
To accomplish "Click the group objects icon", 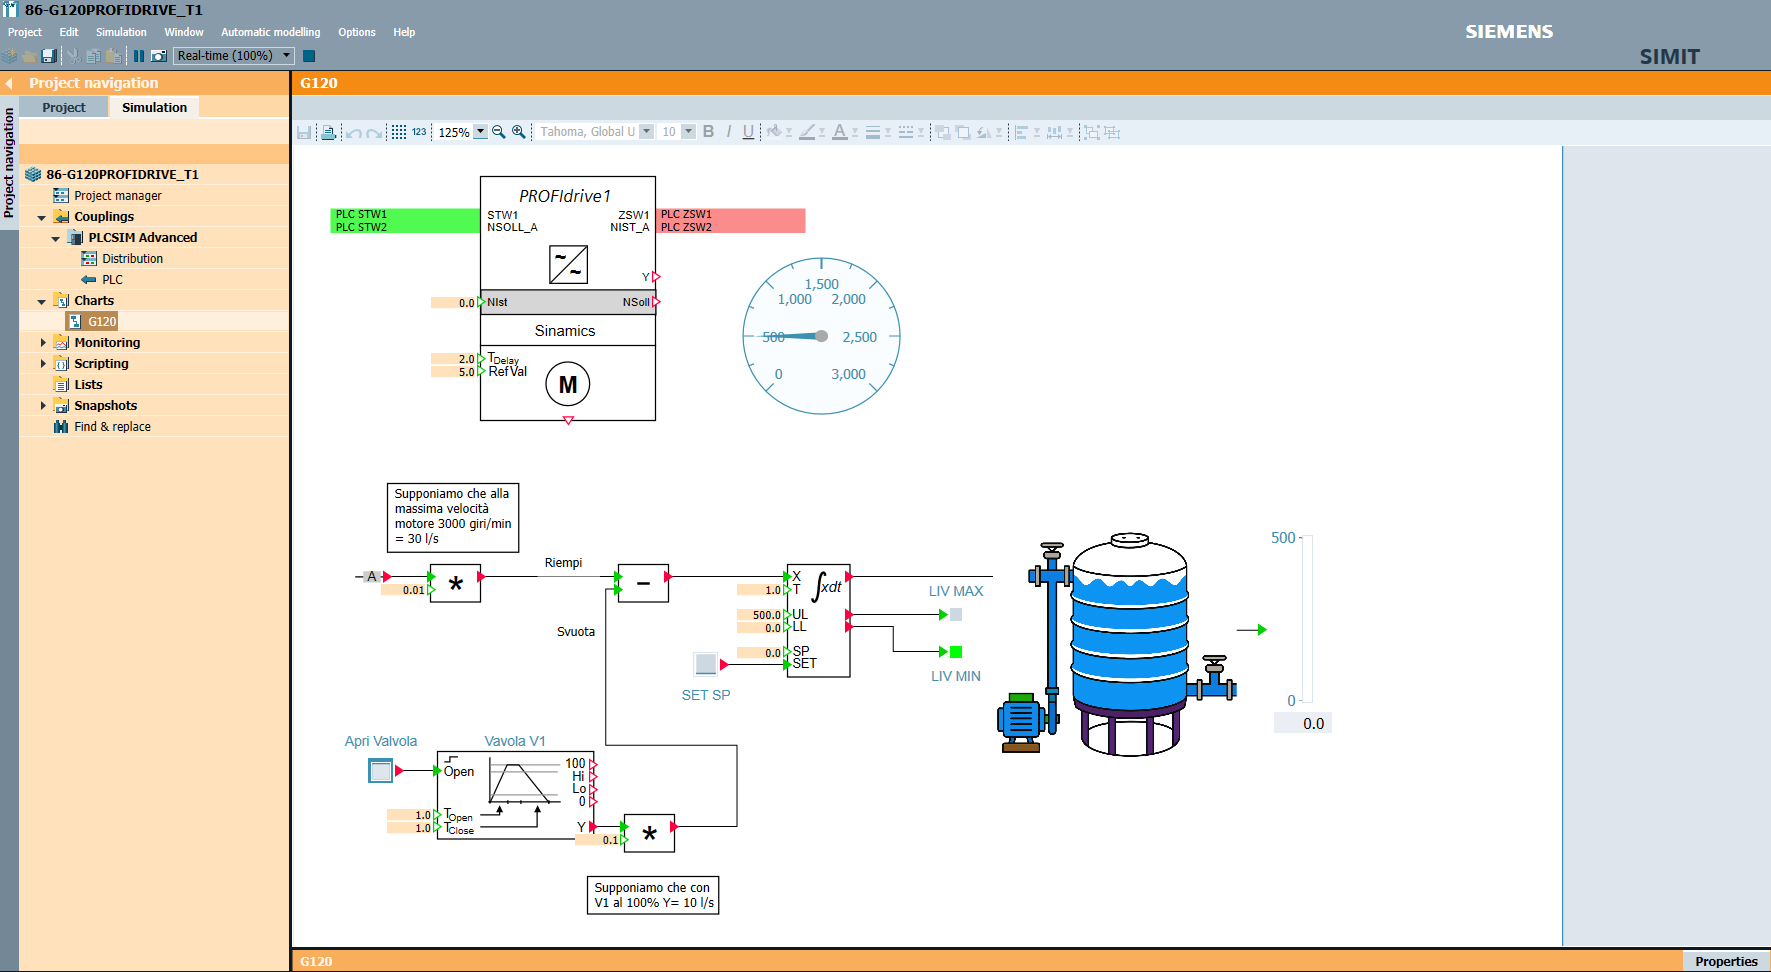I will click(1091, 132).
